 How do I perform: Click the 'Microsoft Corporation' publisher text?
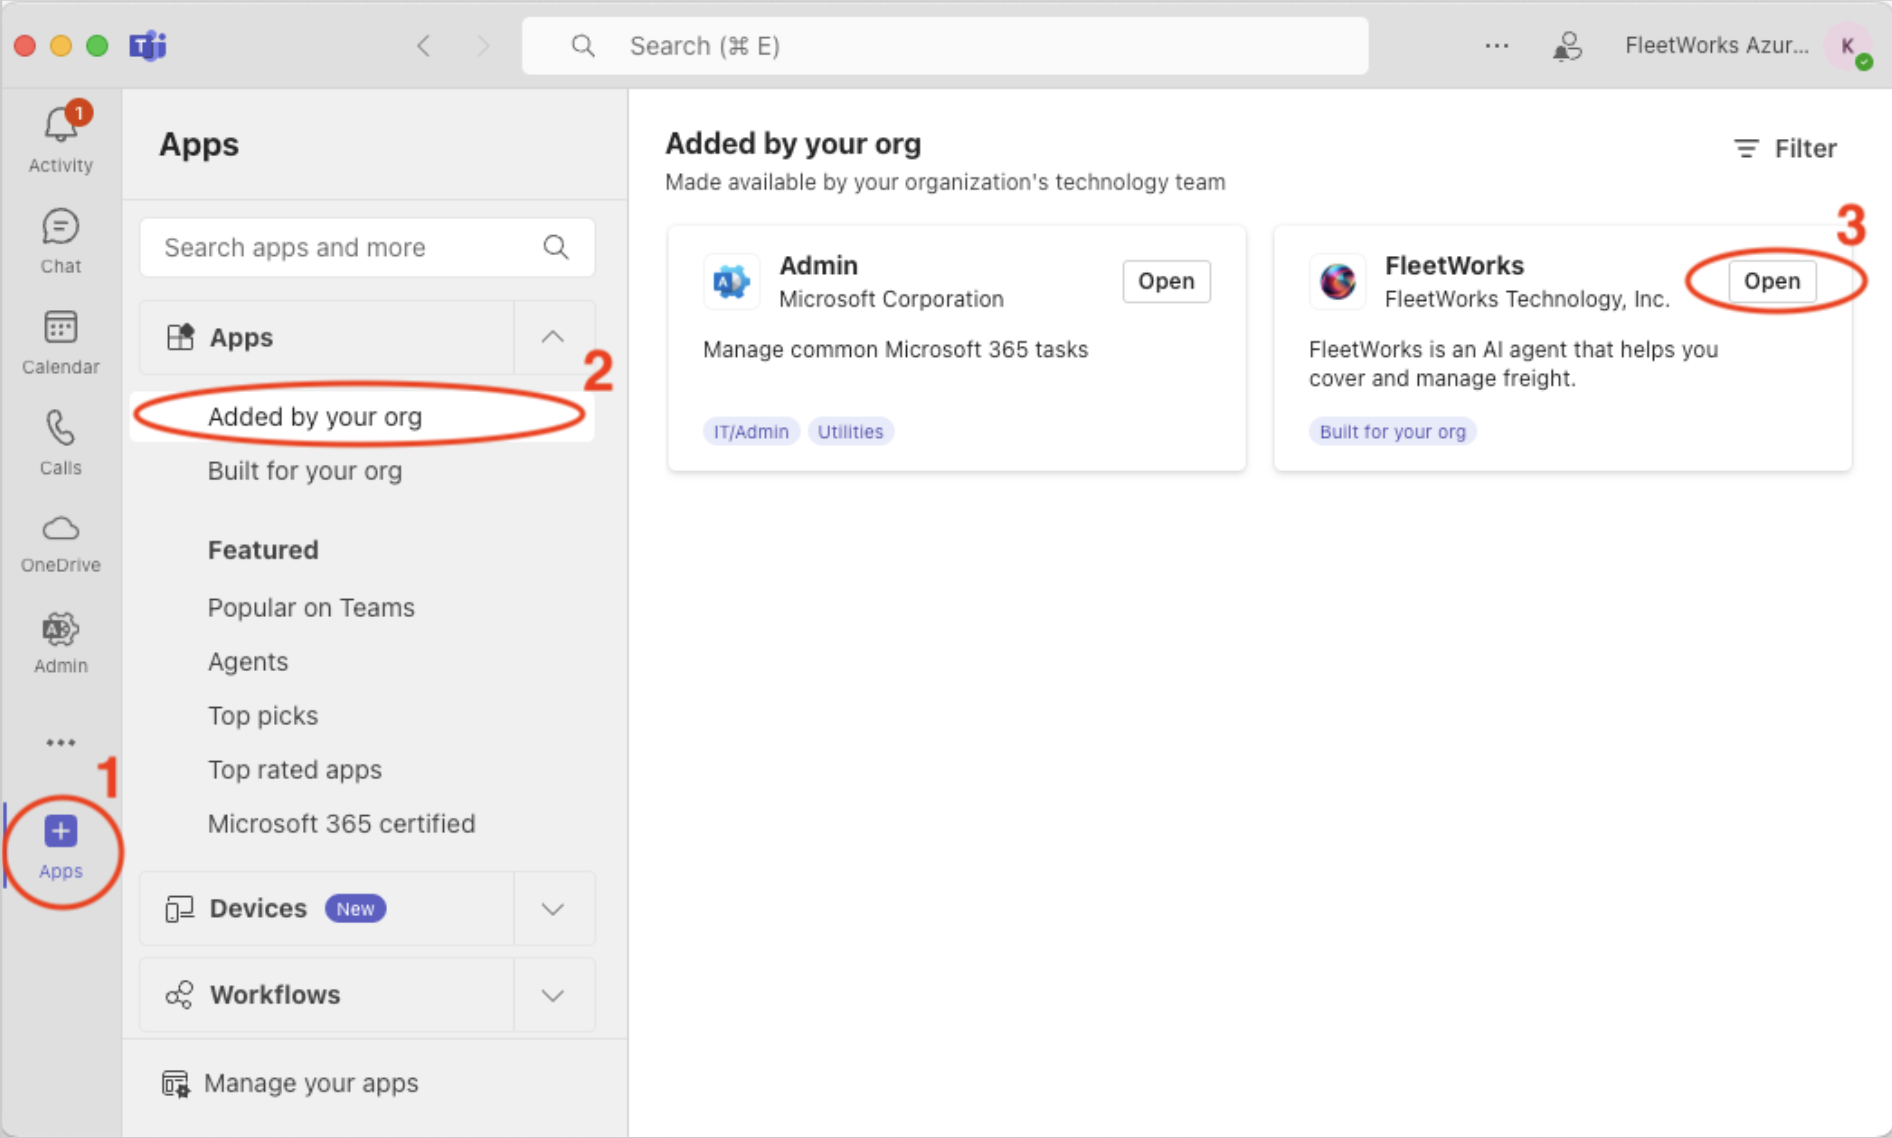891,299
